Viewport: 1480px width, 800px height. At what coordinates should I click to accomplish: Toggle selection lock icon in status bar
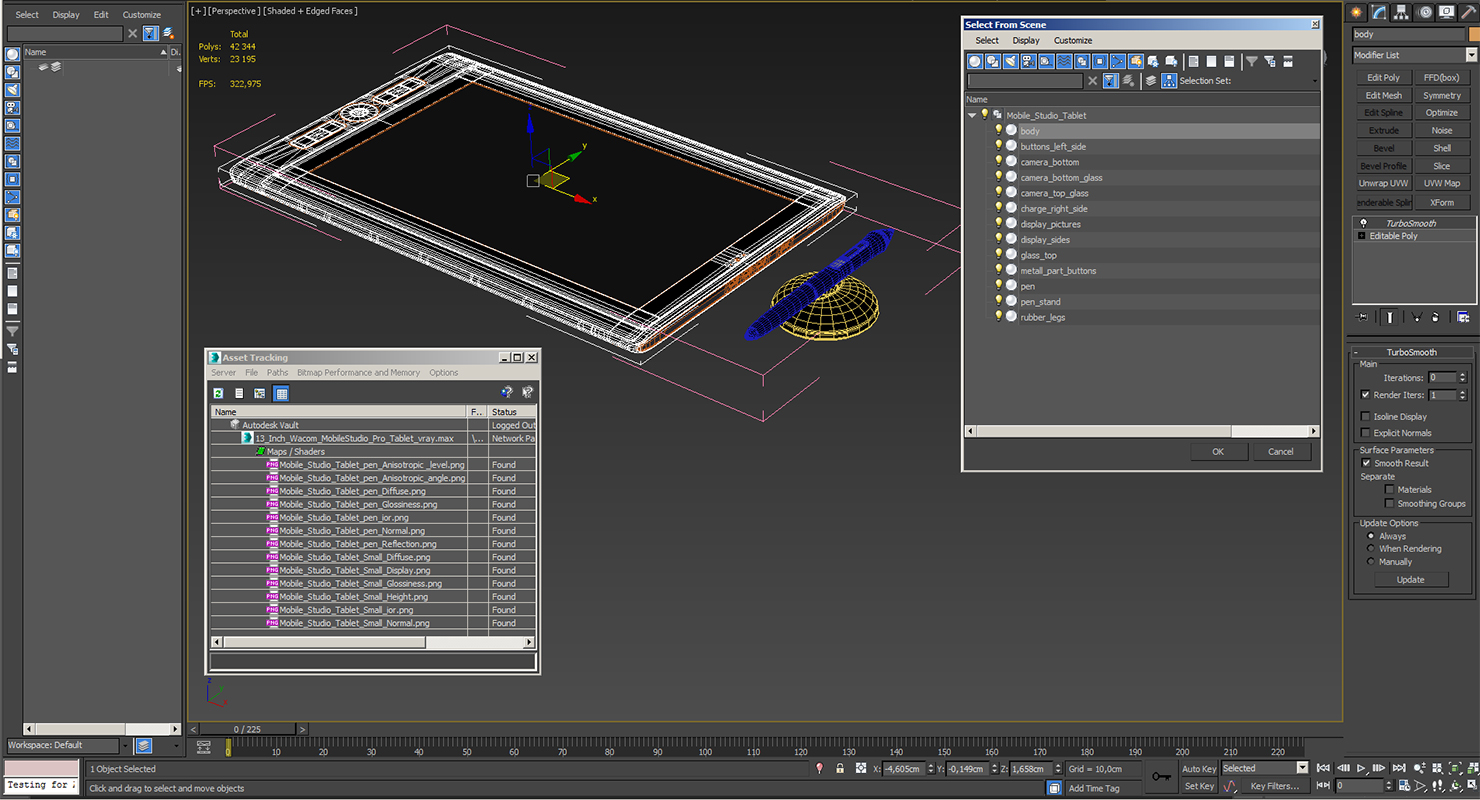(839, 769)
